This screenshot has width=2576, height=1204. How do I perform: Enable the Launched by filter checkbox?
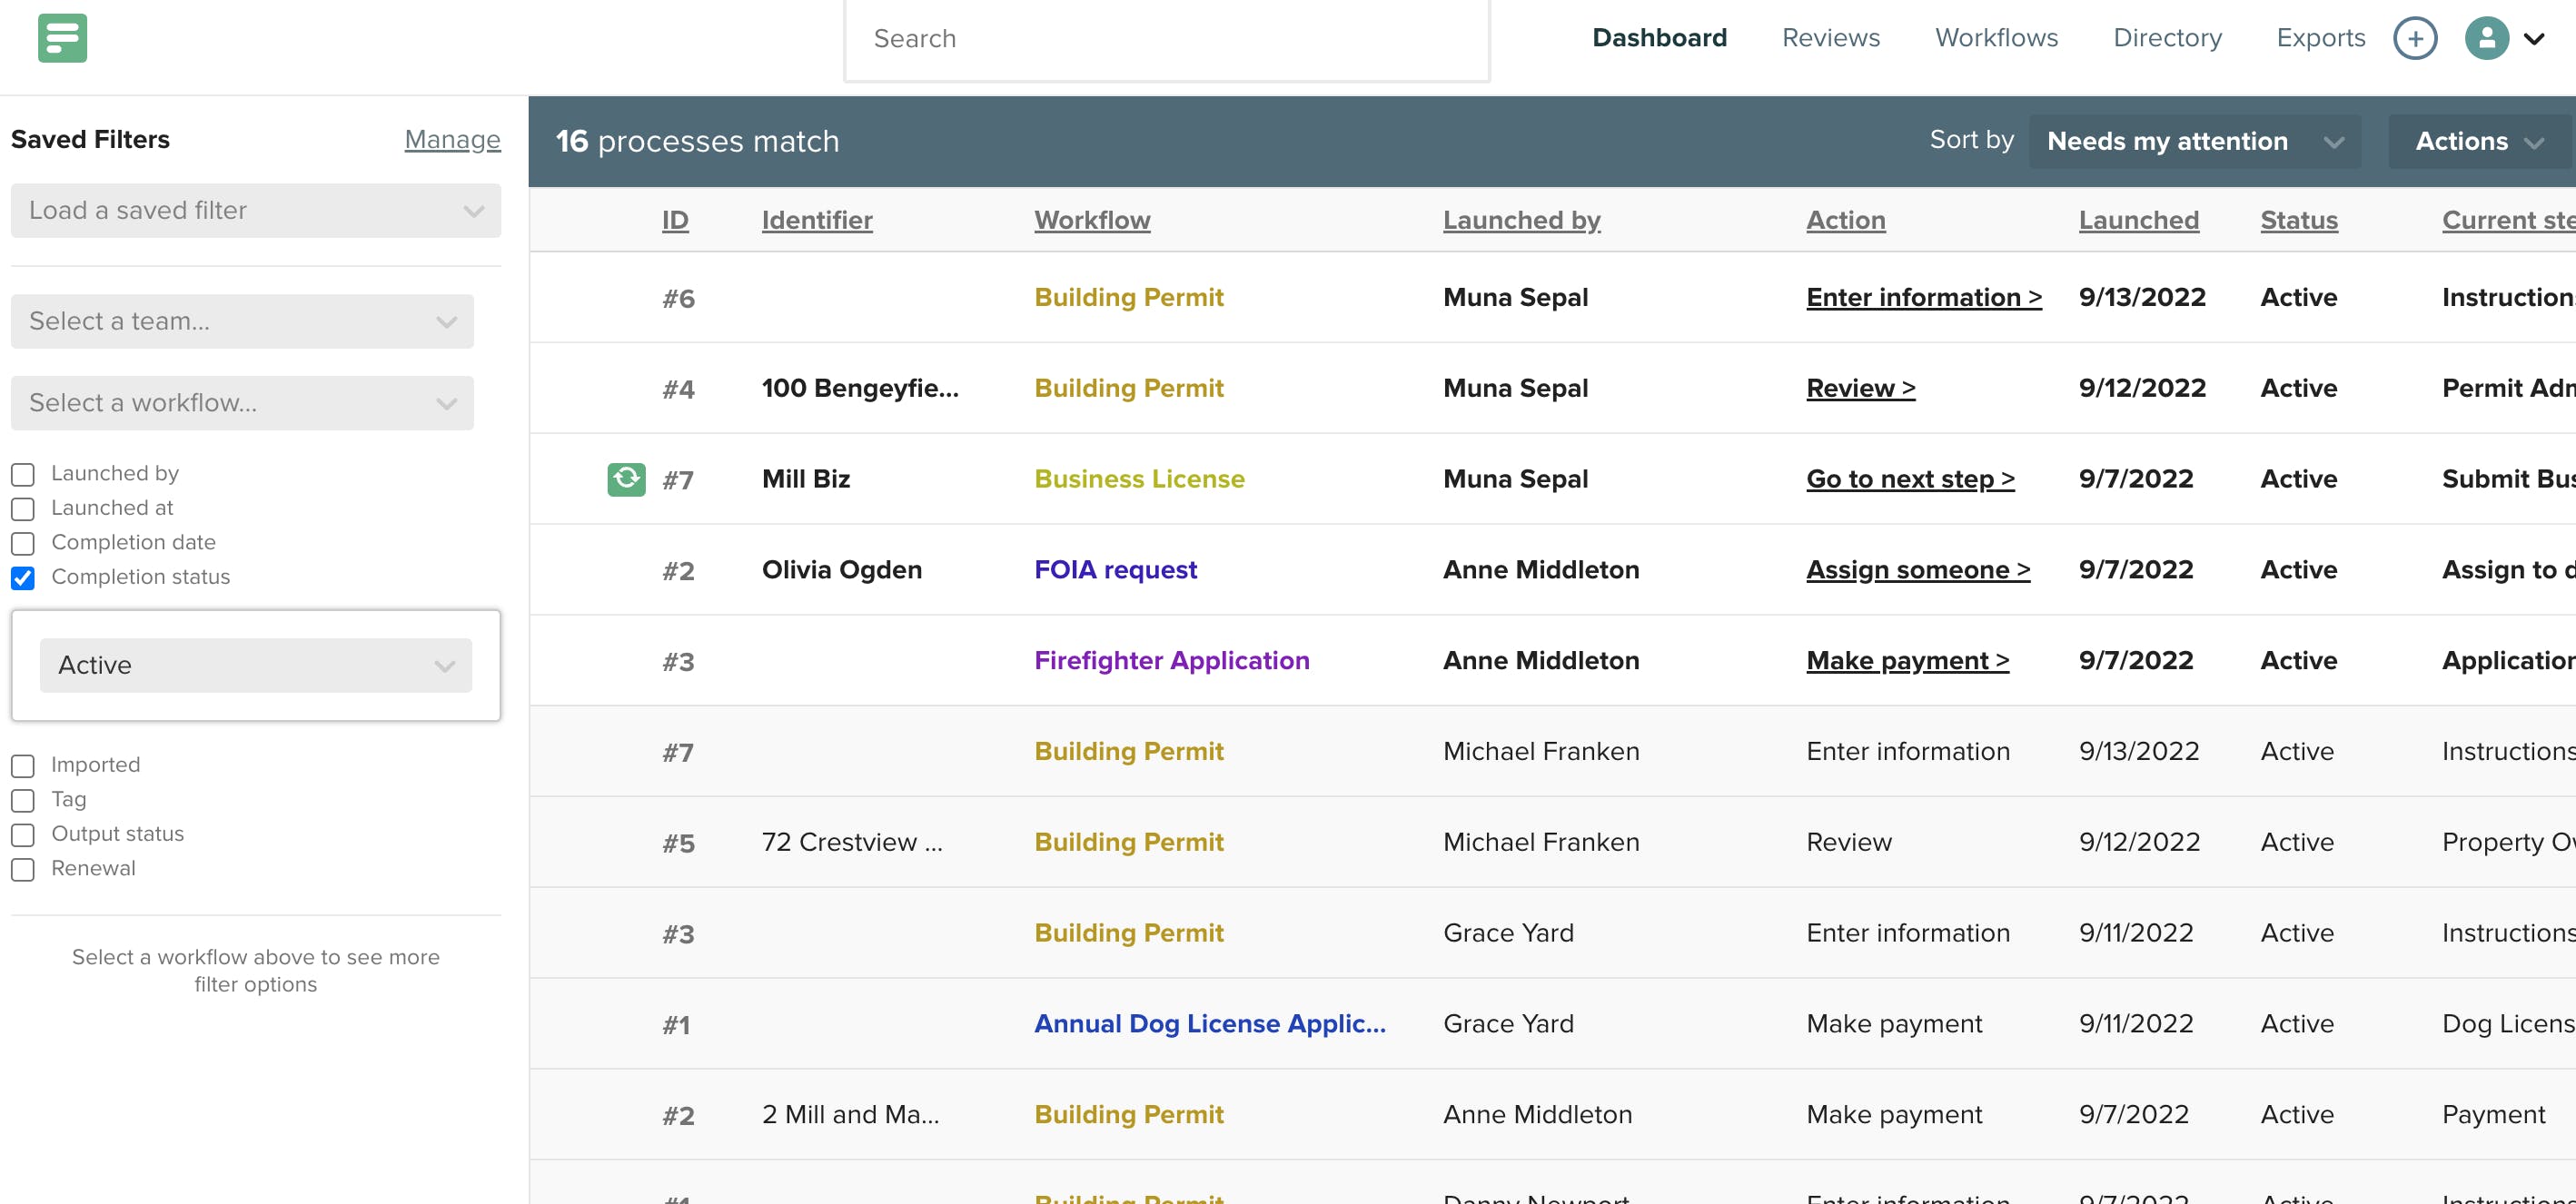pos(23,474)
